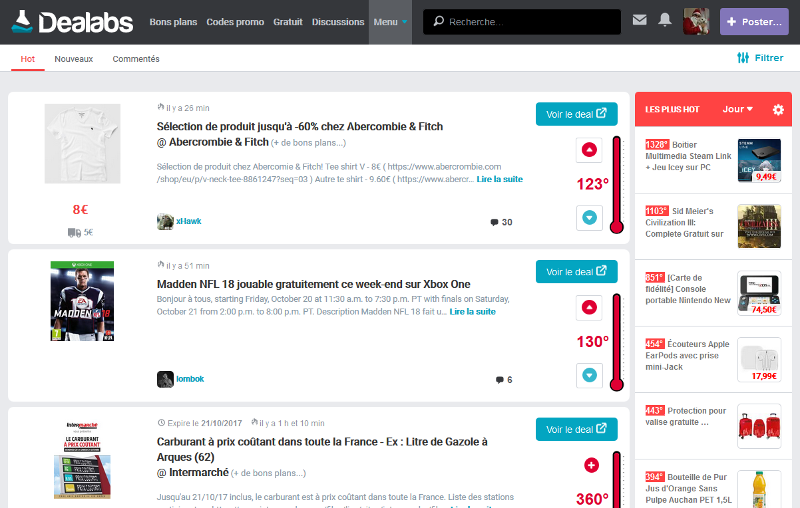Viewport: 800px width, 508px height.
Task: Vote hot on Carburant à prix coûtant deal
Action: point(591,465)
